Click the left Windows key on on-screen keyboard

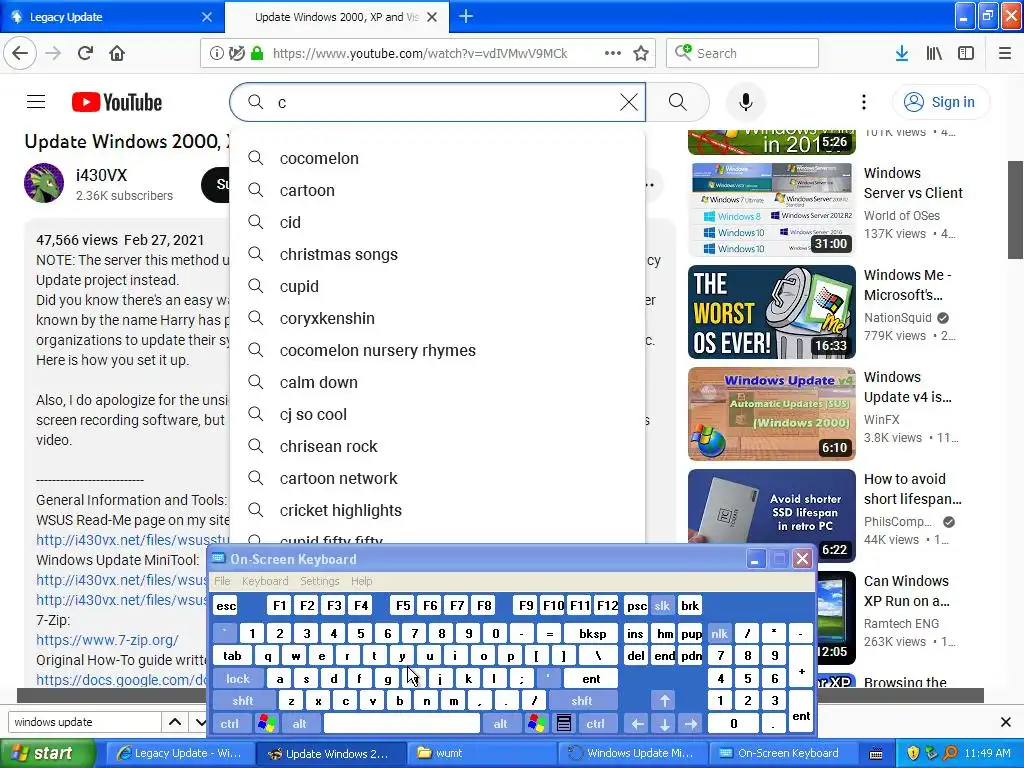click(x=266, y=724)
